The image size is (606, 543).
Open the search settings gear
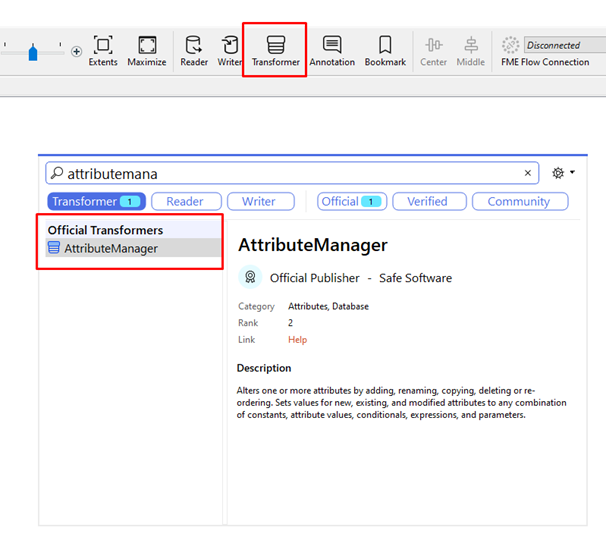click(558, 173)
